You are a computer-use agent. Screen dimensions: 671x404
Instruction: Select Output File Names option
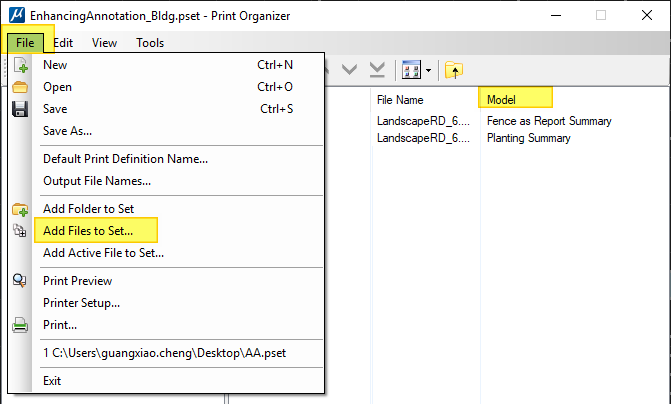click(x=97, y=181)
